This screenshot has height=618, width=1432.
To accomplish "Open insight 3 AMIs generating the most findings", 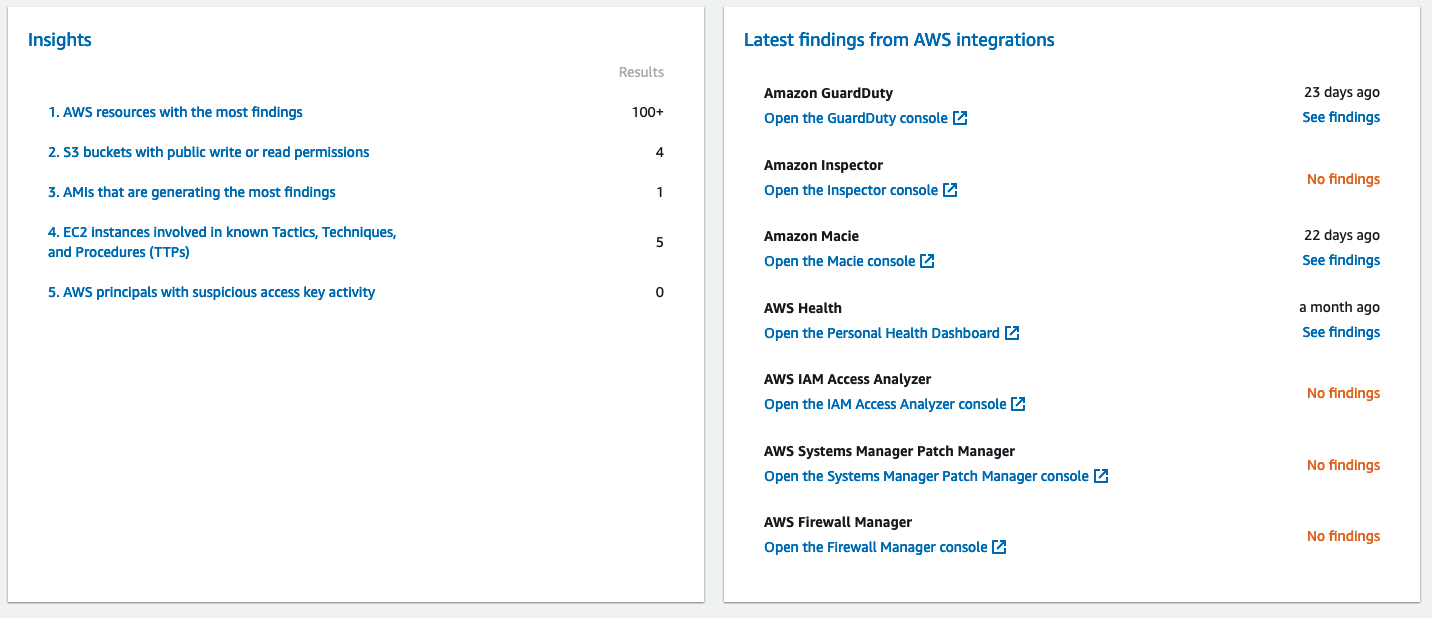I will click(192, 192).
